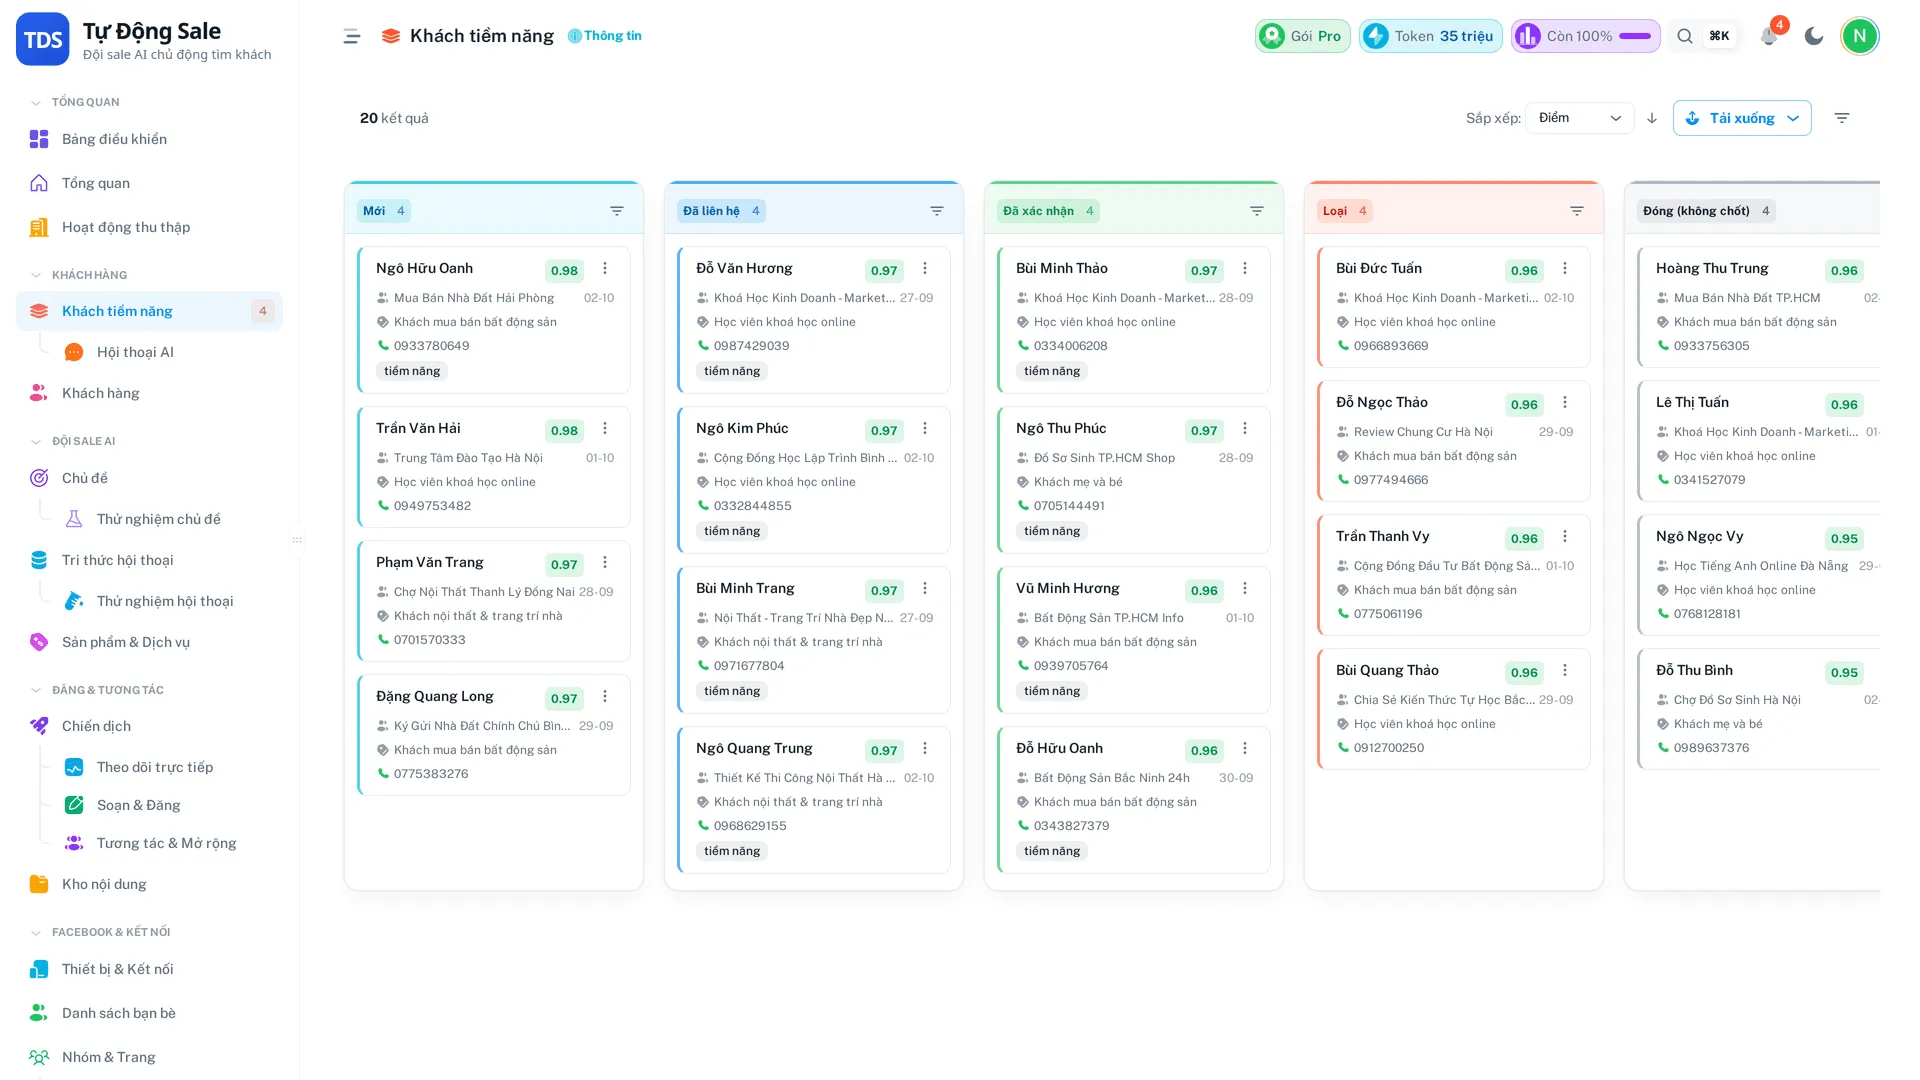Go to Bảng điều khiển
The width and height of the screenshot is (1920, 1080).
149,139
